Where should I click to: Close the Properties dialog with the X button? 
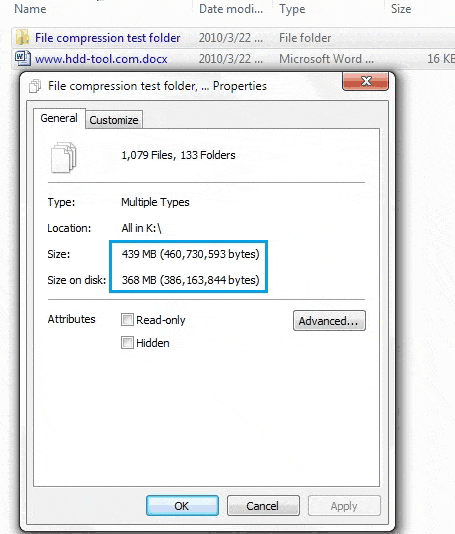(365, 81)
